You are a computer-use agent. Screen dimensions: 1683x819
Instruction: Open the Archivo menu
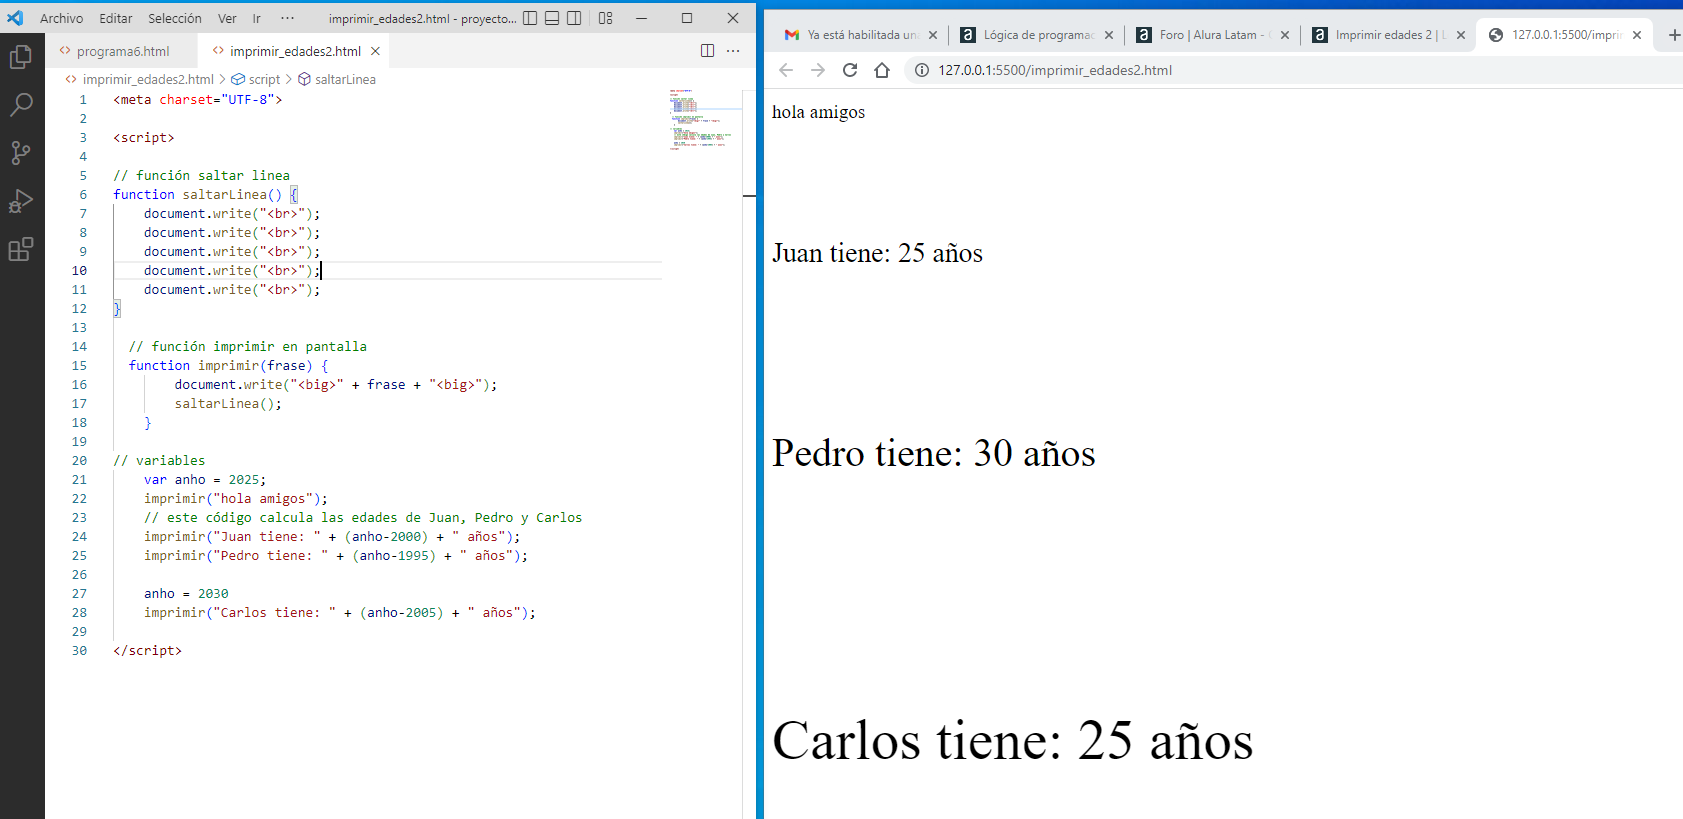pos(62,18)
